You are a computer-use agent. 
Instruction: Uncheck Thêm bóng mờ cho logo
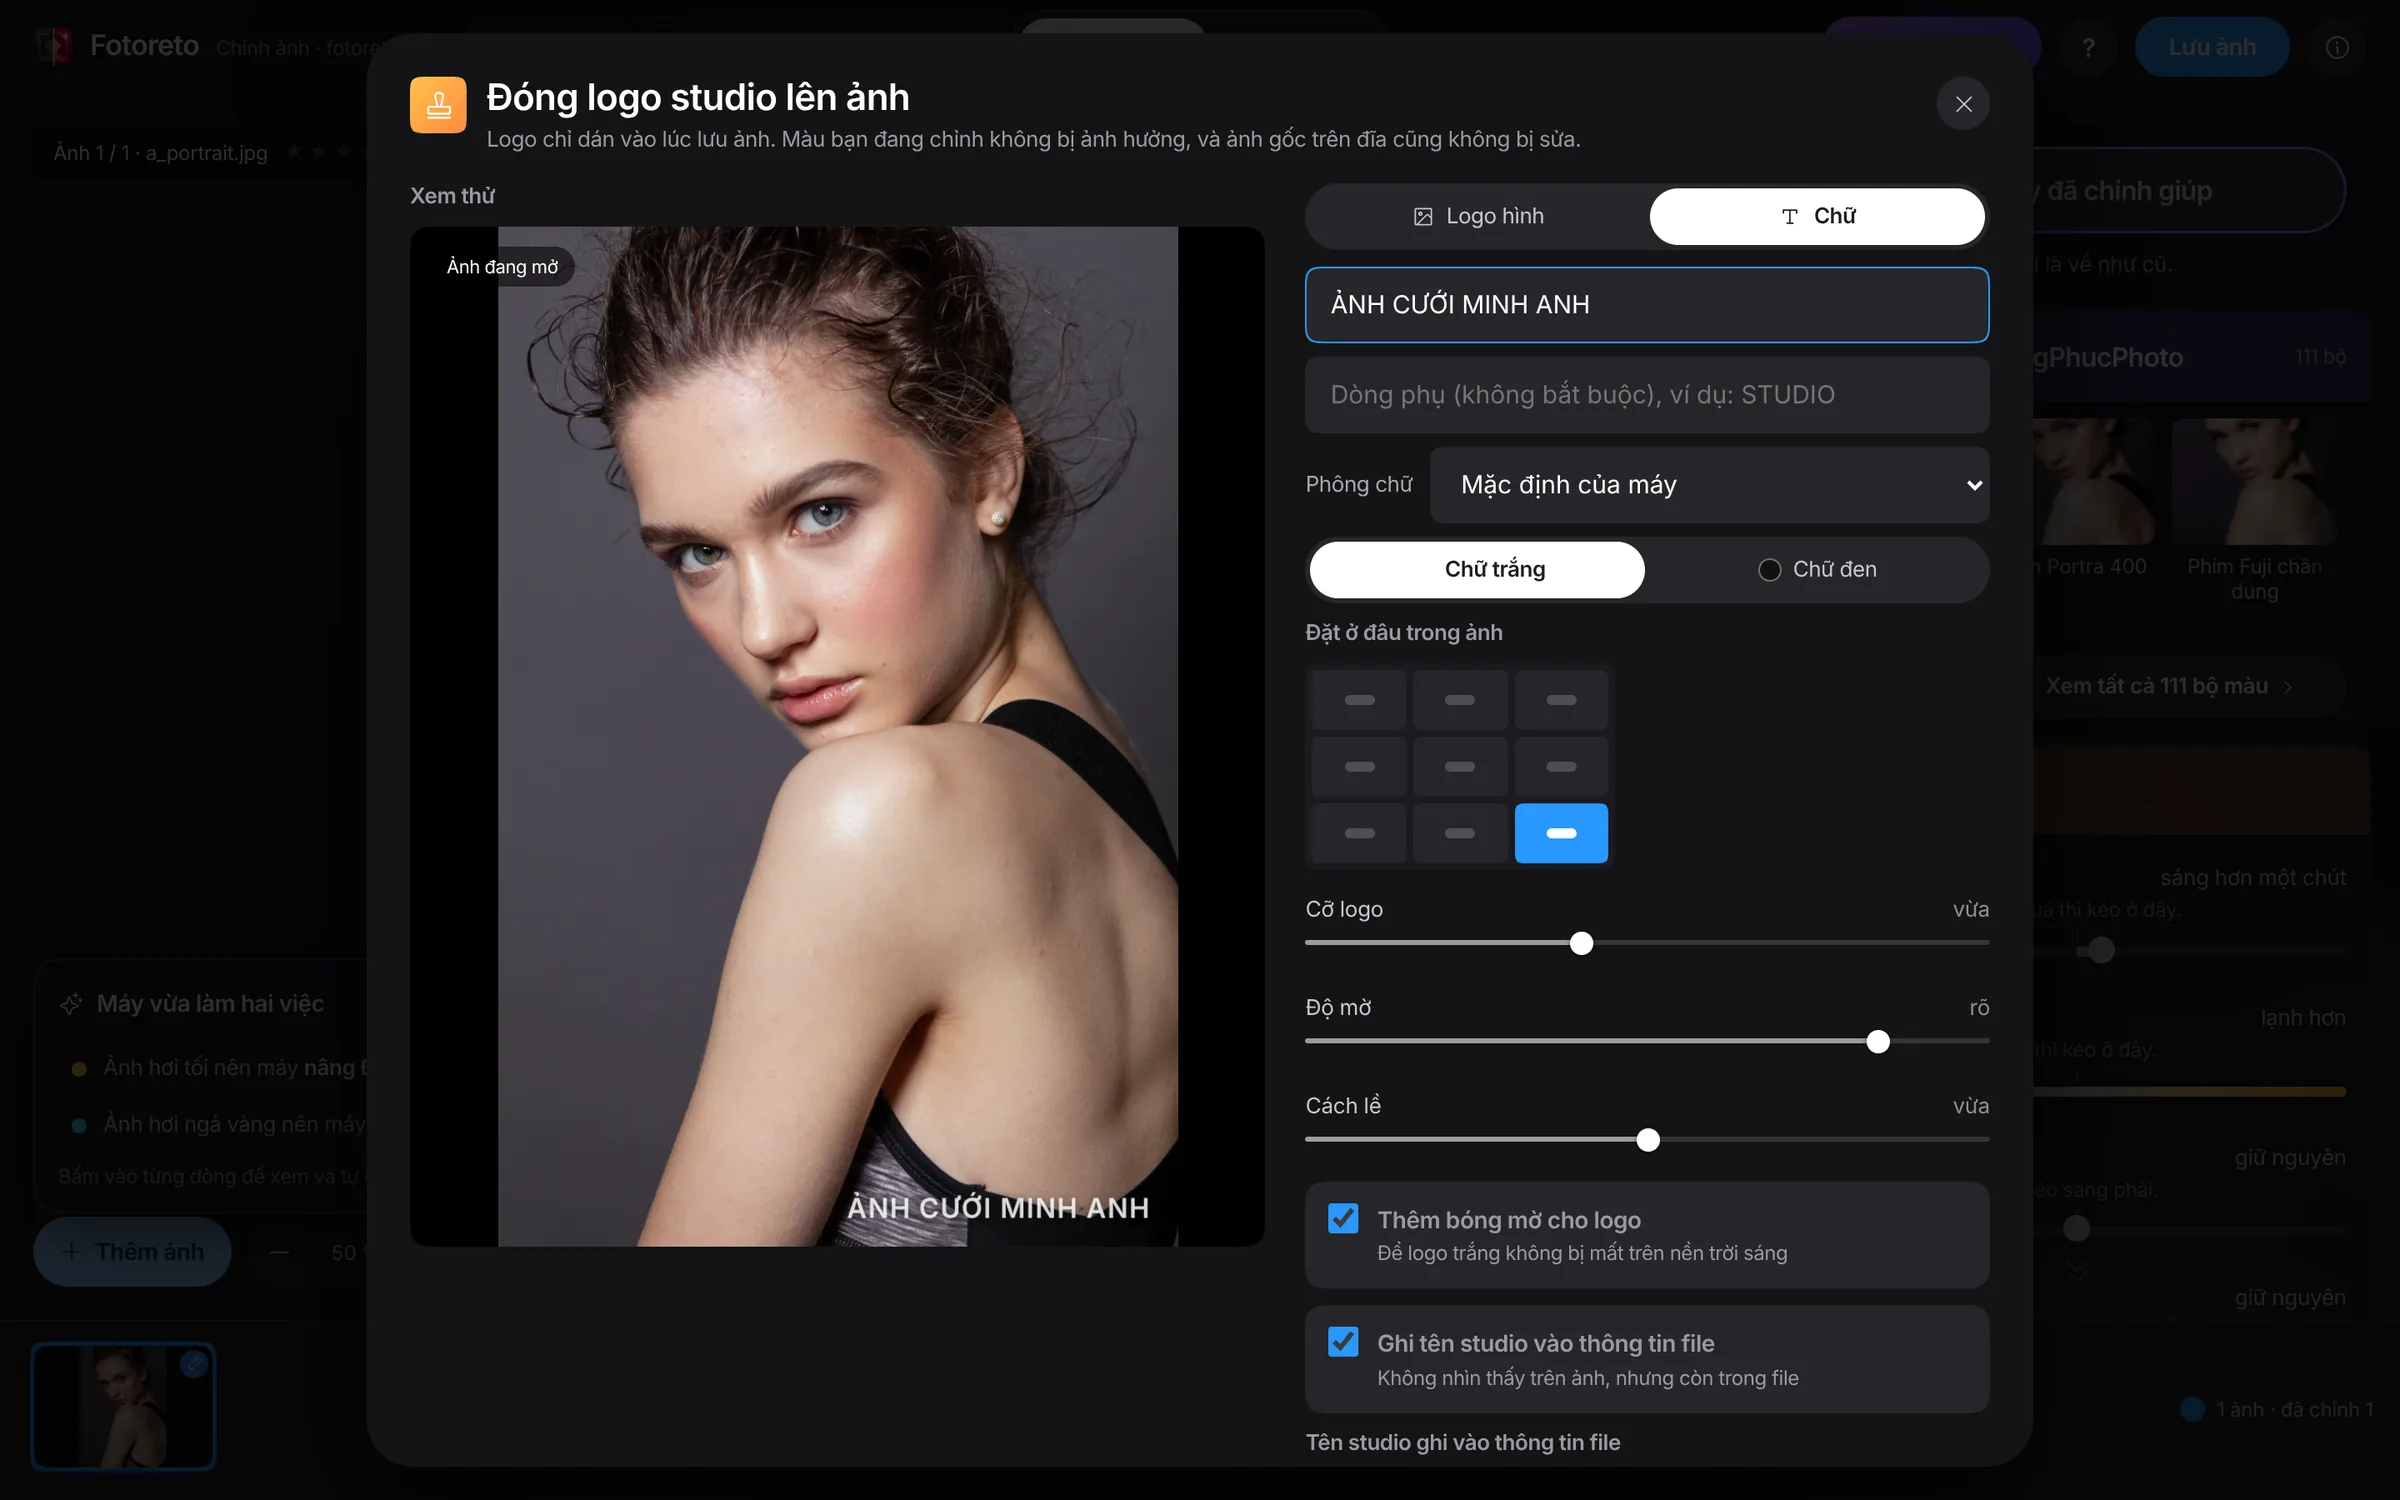[x=1343, y=1218]
